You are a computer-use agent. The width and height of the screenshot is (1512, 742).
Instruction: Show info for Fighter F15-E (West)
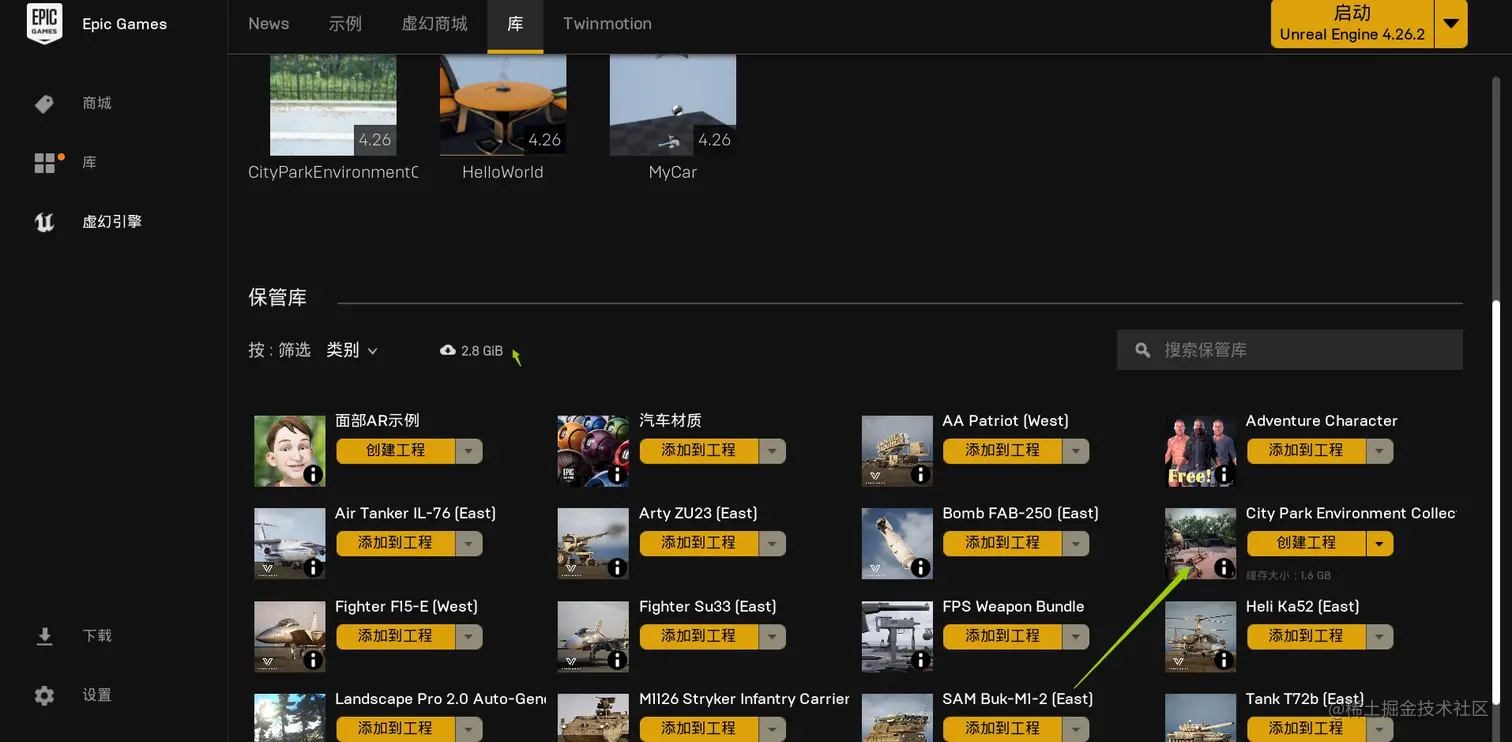[x=313, y=660]
